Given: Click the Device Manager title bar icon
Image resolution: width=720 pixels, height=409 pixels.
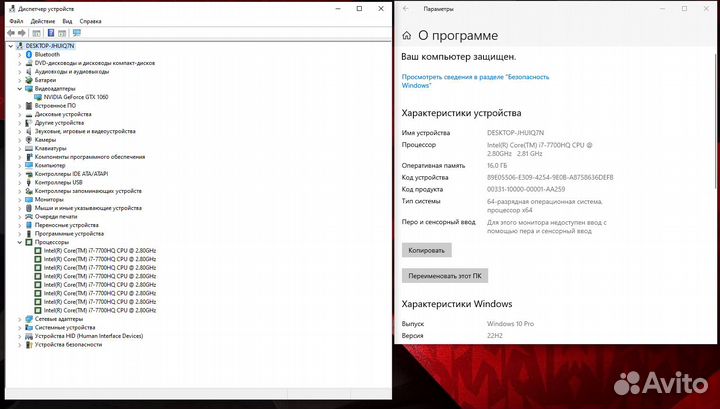Looking at the screenshot, I should [12, 9].
